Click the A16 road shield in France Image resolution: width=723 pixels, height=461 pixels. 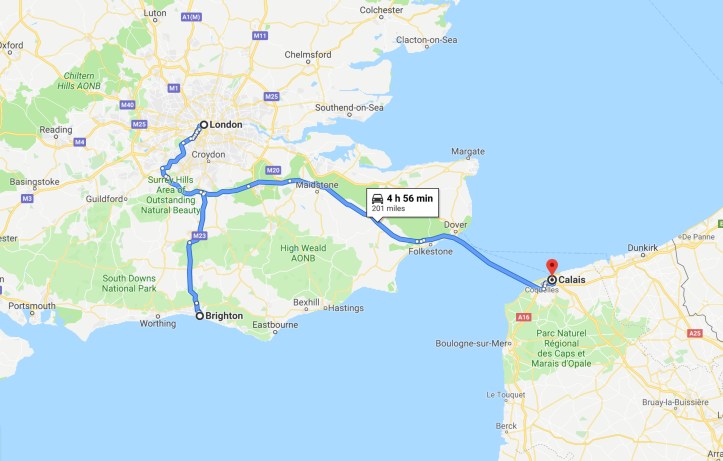523,317
